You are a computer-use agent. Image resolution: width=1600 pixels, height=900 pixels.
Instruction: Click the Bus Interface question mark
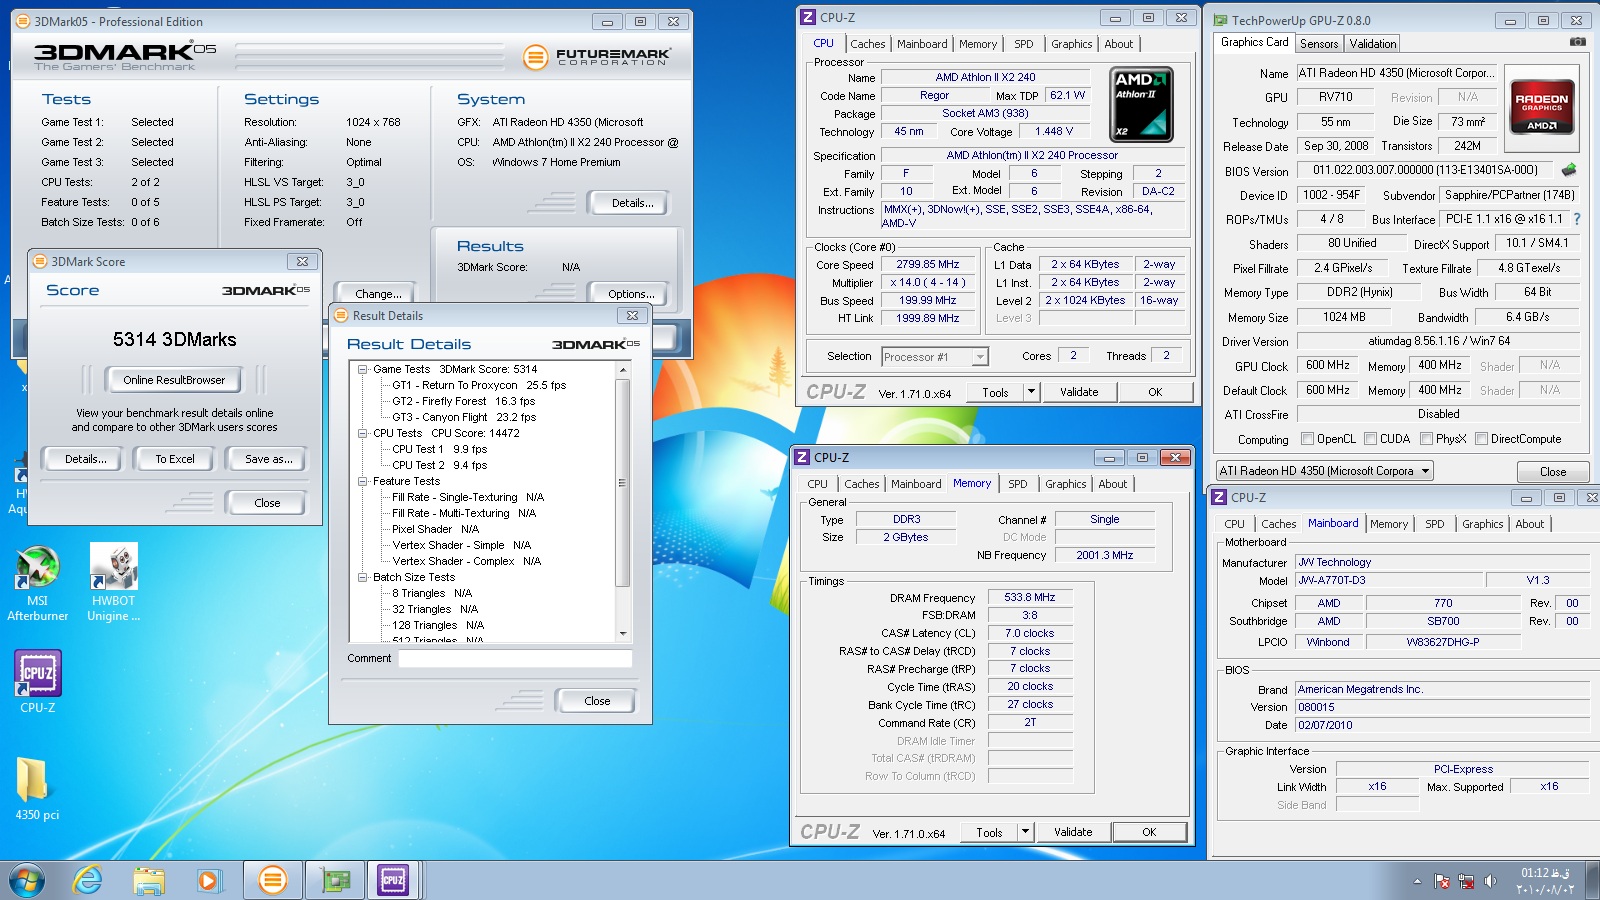pyautogui.click(x=1577, y=219)
